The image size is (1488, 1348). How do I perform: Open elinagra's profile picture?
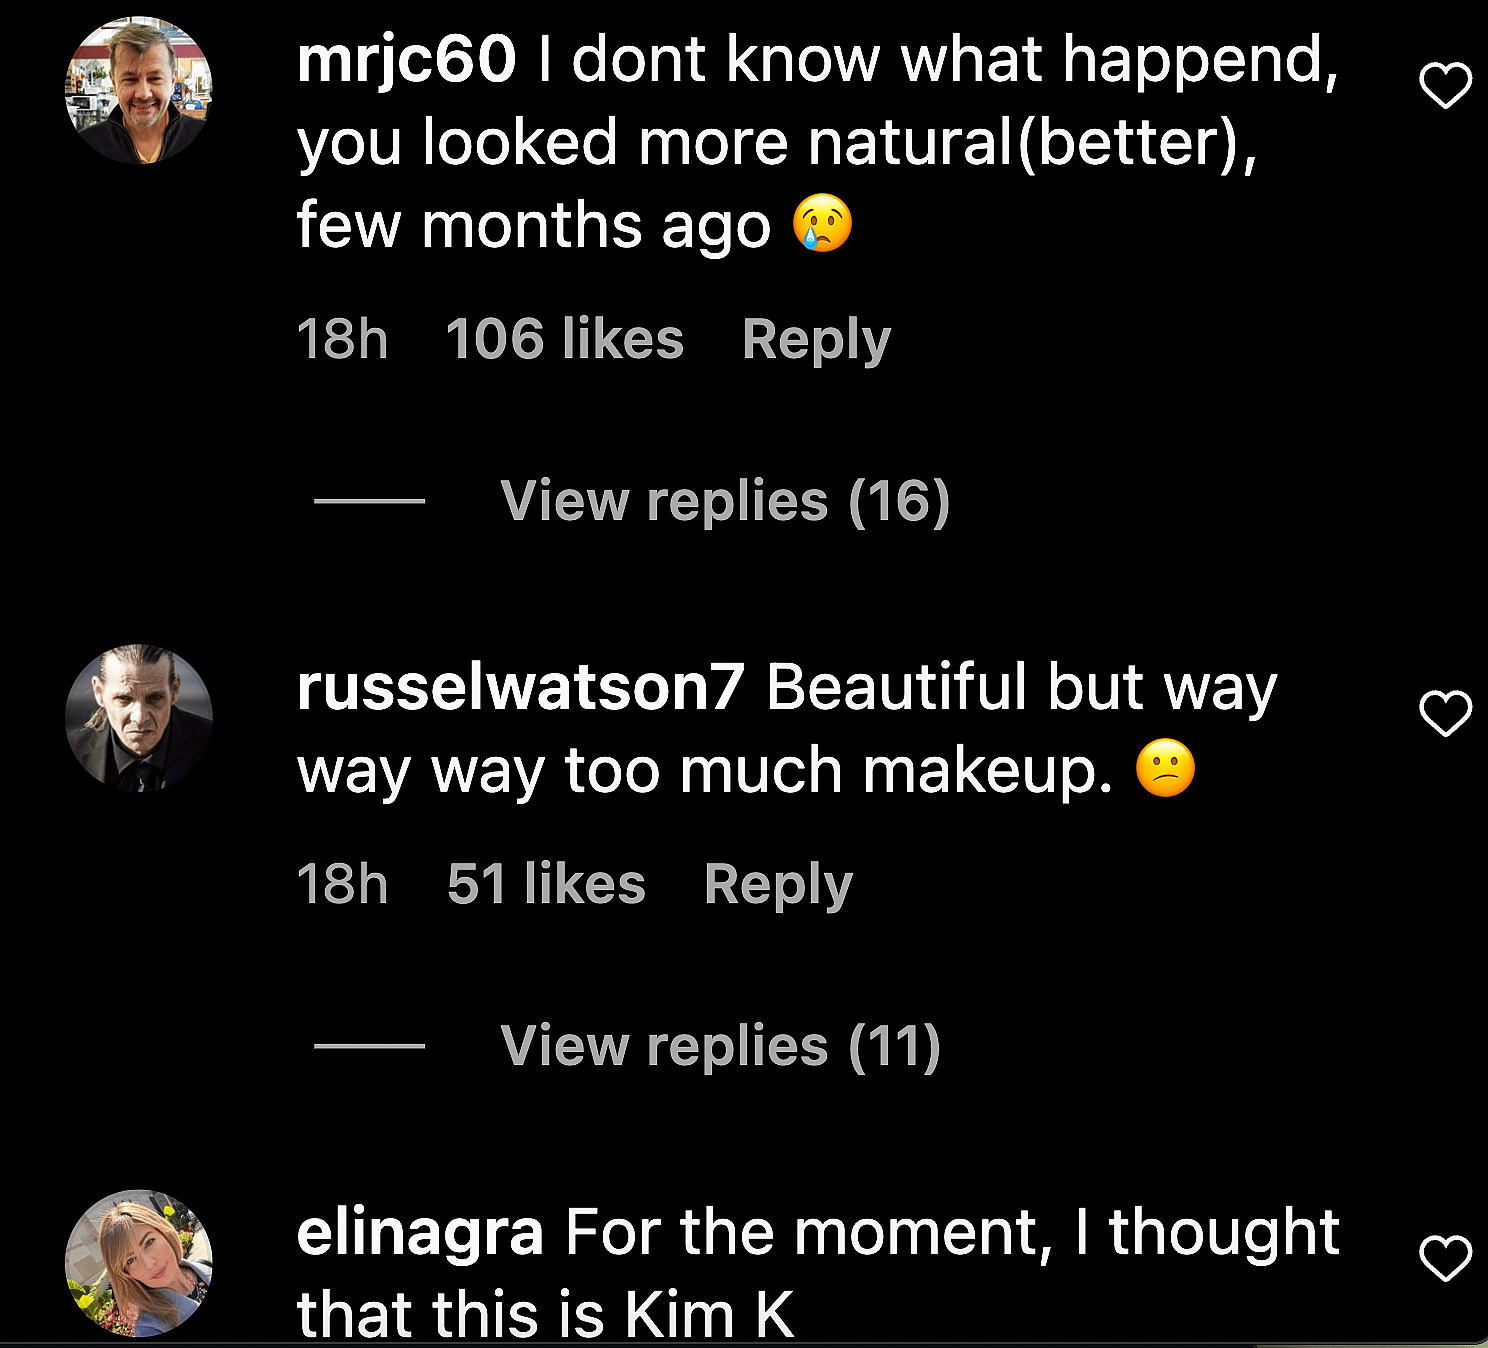(139, 1263)
